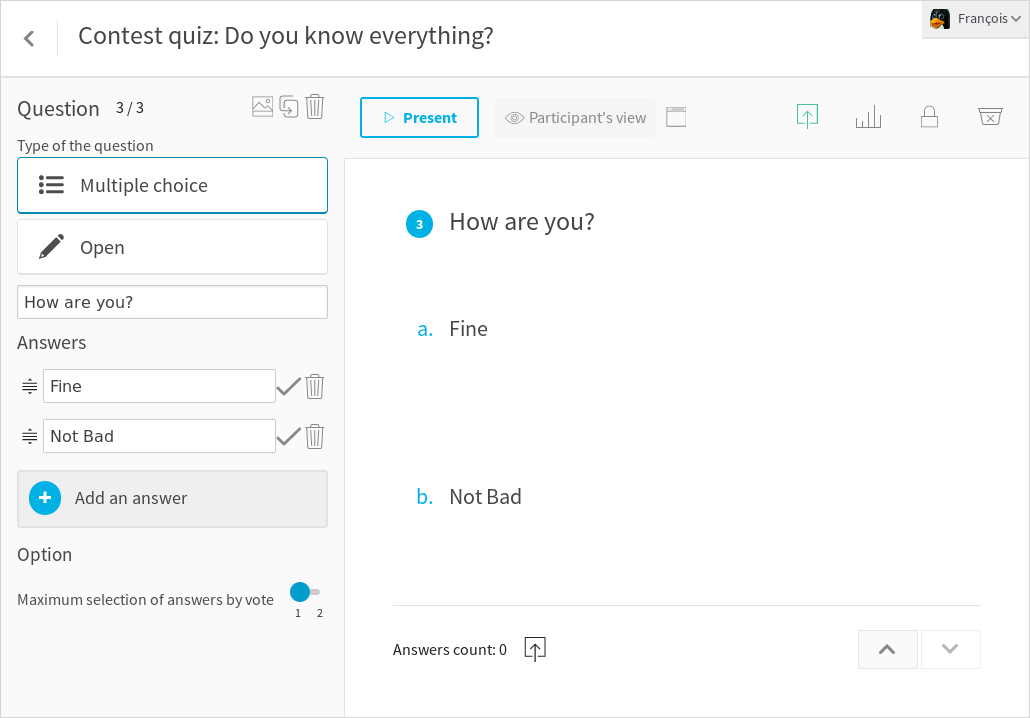
Task: Mark Fine as the correct answer
Action: pyautogui.click(x=288, y=386)
